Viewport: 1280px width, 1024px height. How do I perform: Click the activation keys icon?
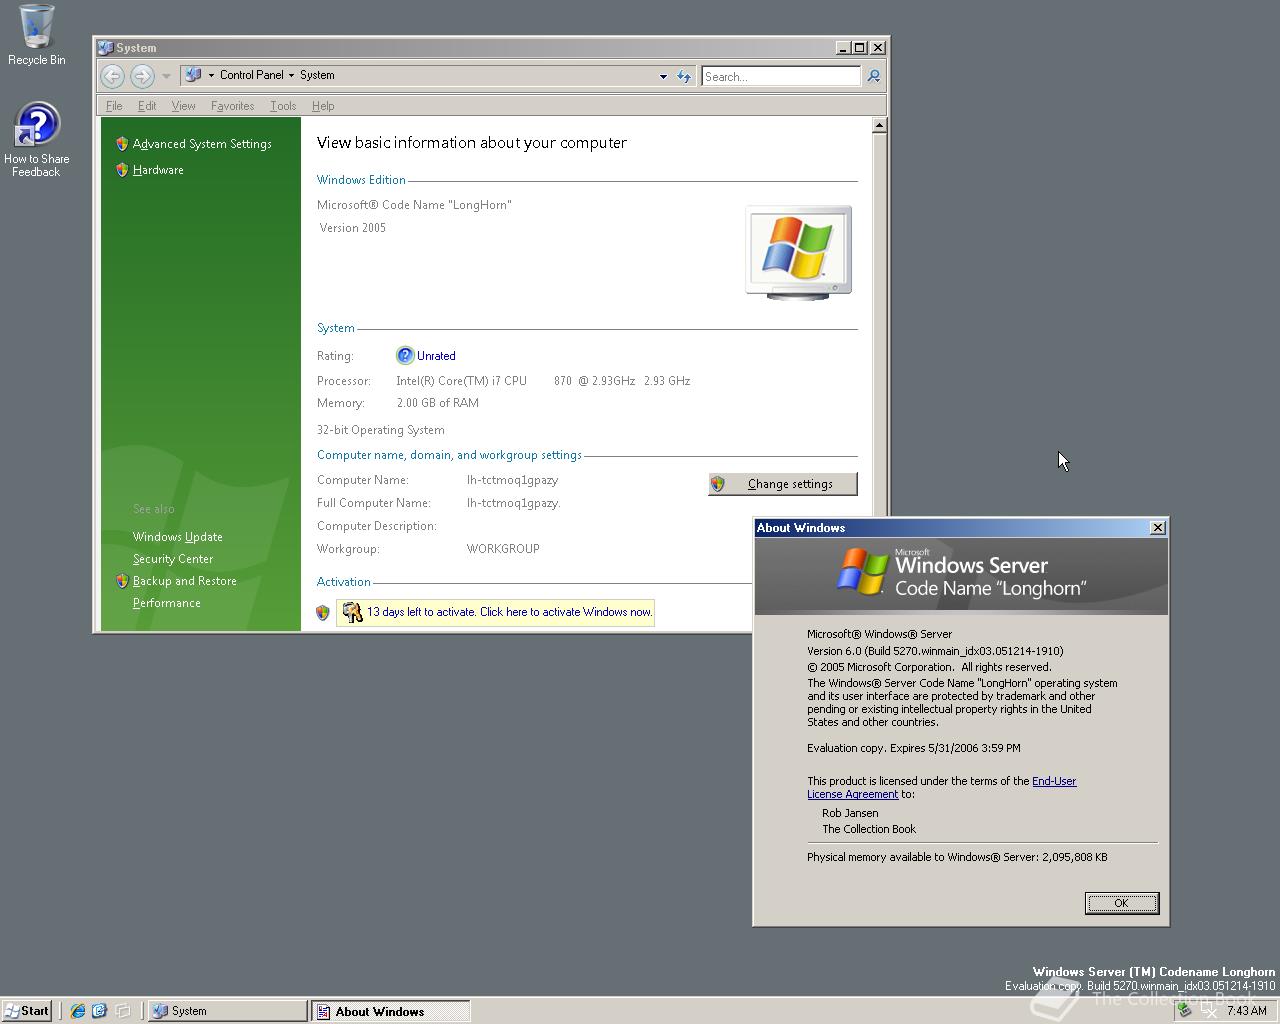[351, 612]
